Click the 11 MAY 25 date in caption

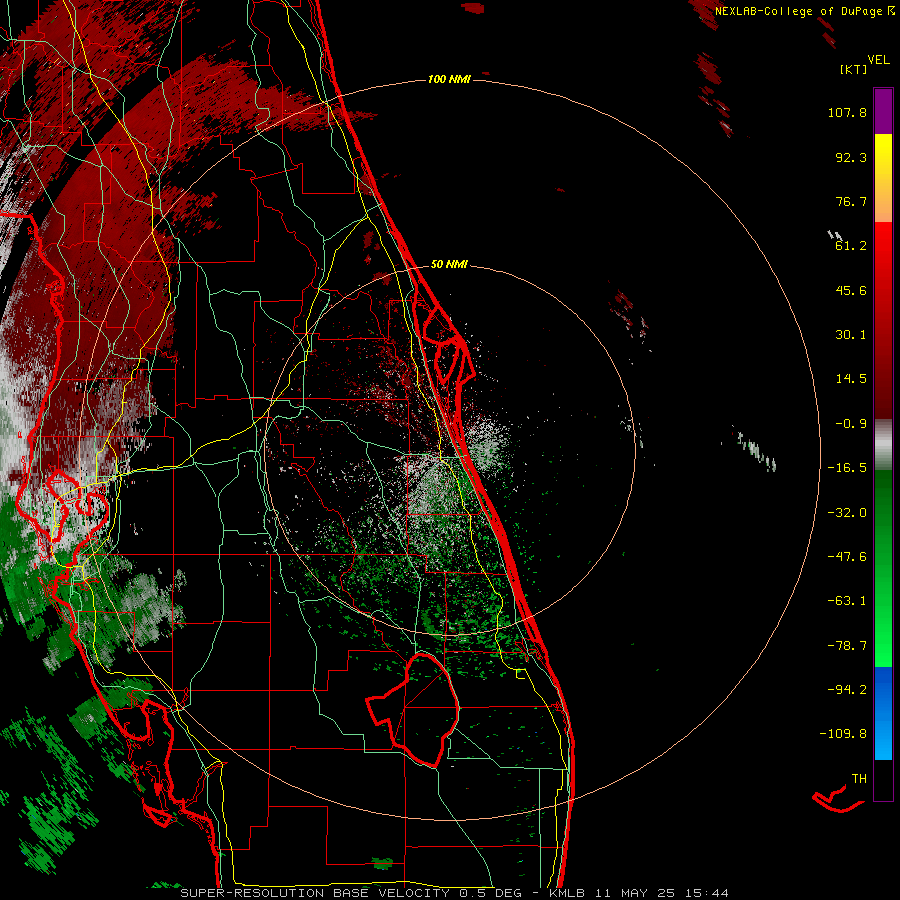[x=636, y=893]
